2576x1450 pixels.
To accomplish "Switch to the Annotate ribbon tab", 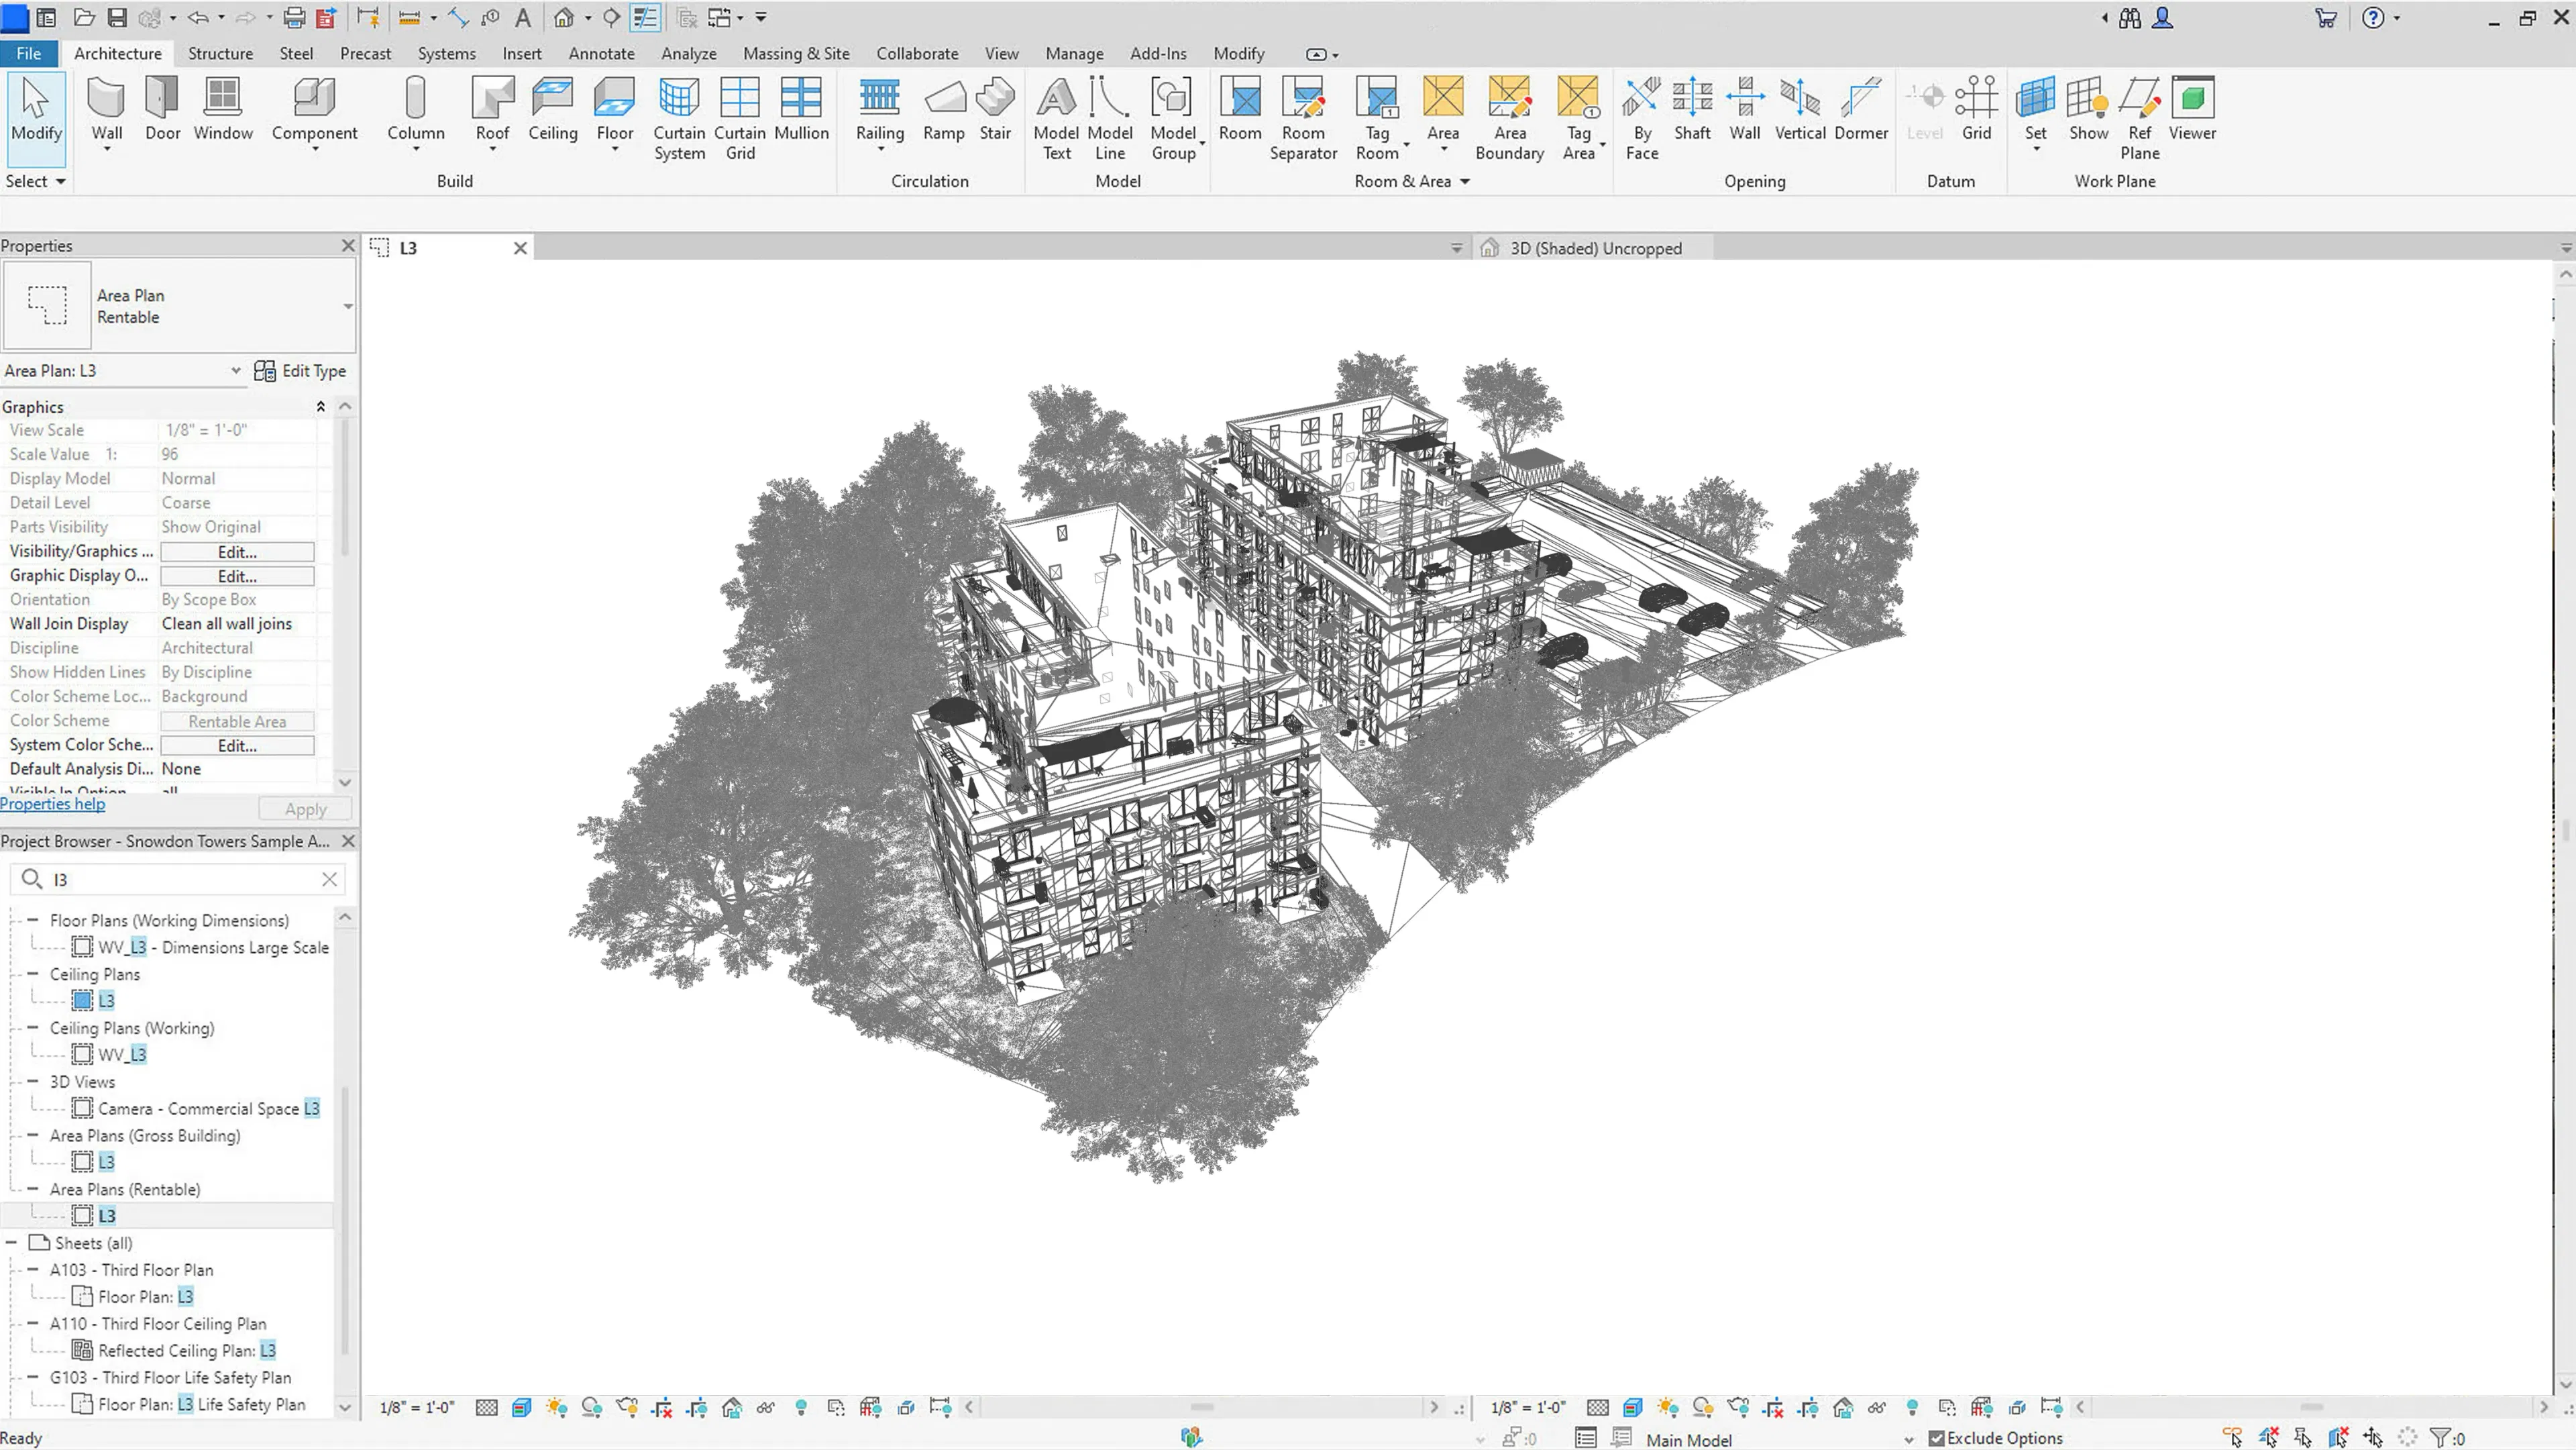I will 601,53.
